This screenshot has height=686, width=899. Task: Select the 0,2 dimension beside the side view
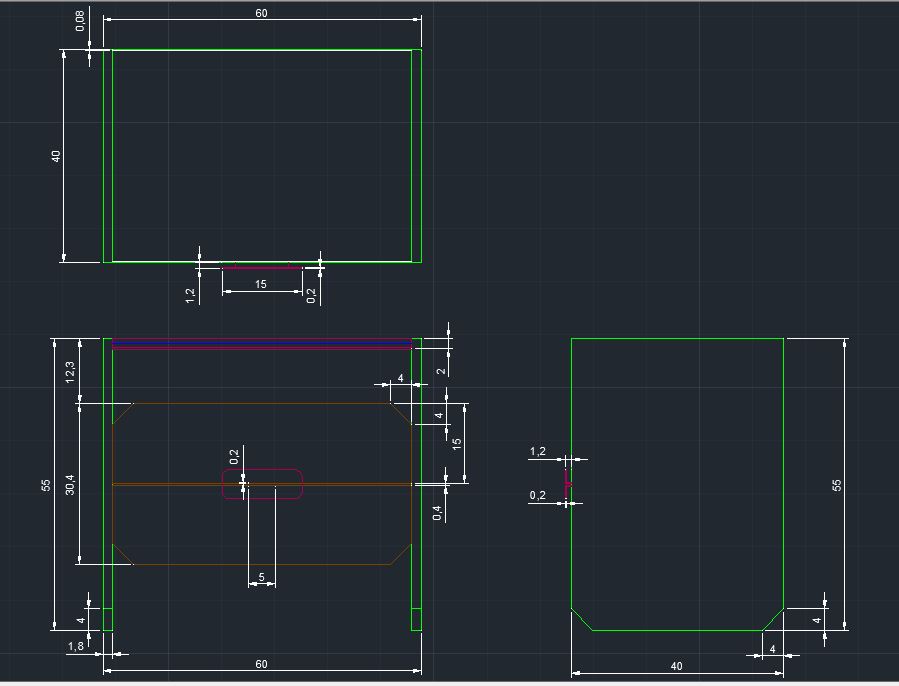(x=538, y=495)
